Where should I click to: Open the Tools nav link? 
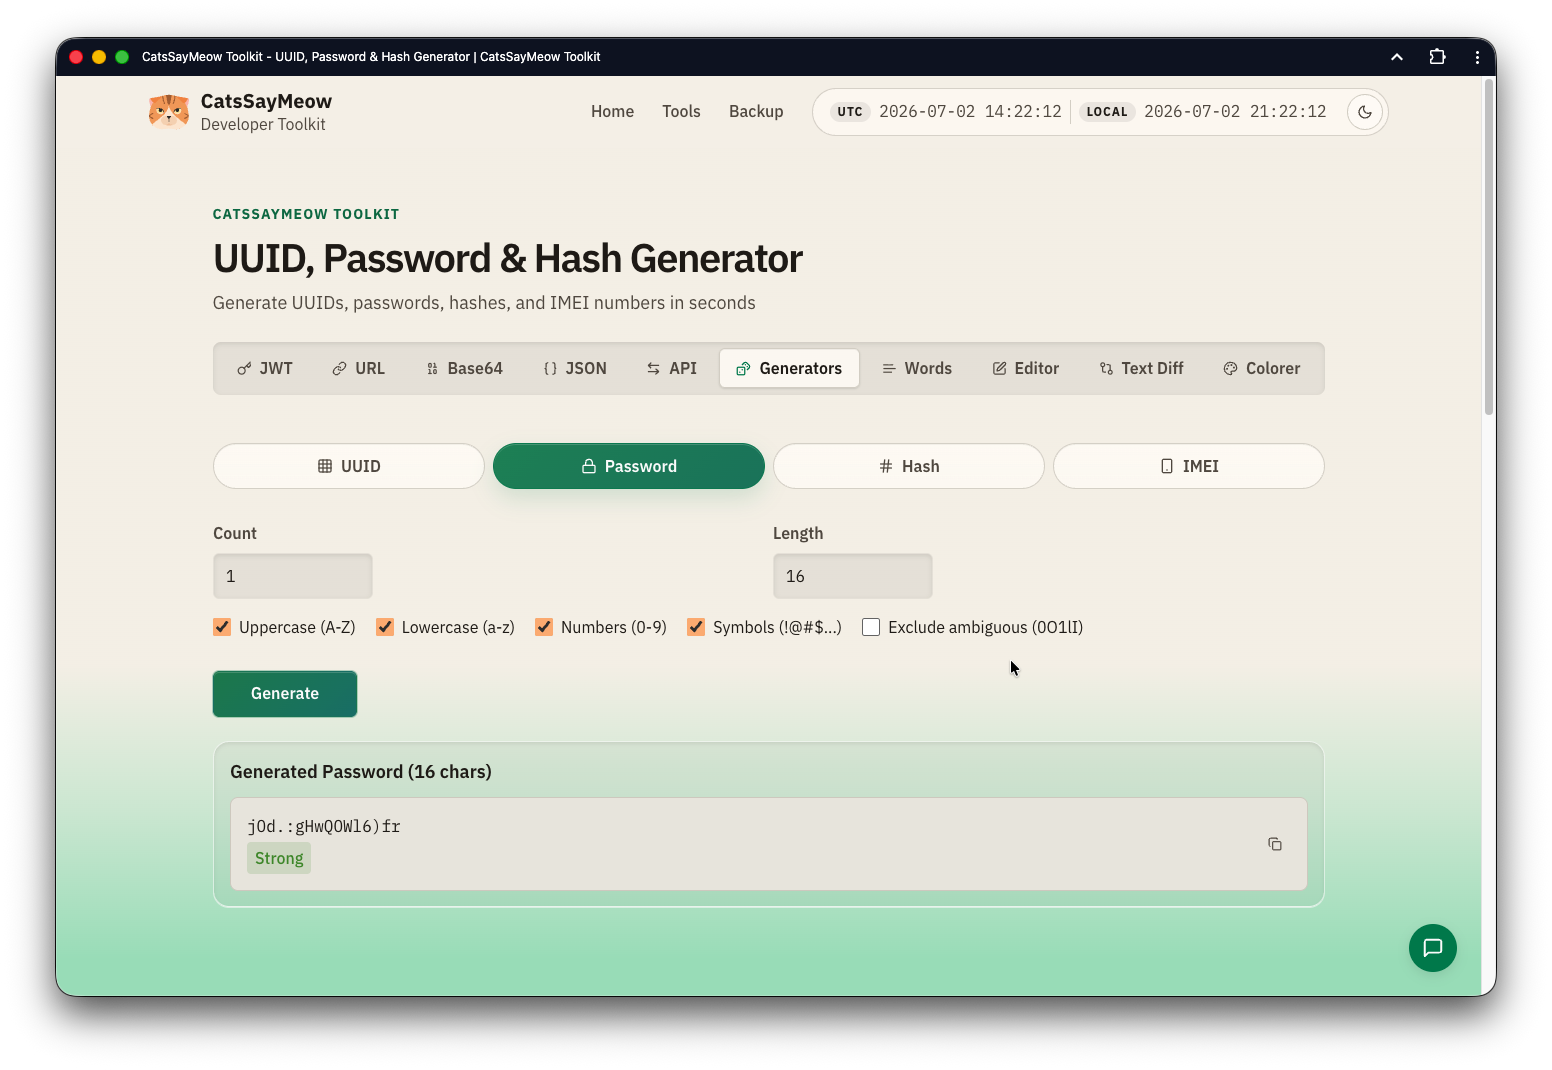681,111
